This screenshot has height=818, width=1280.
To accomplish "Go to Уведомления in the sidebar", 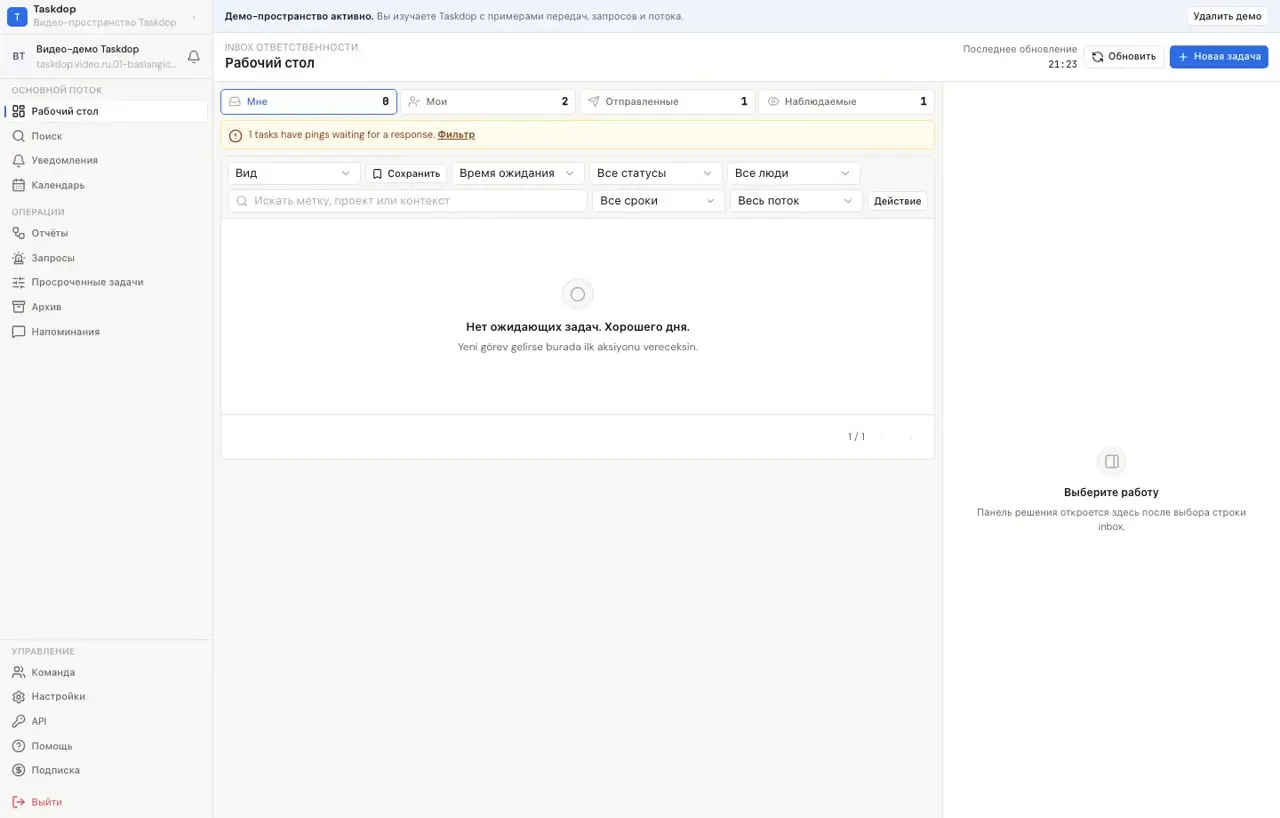I will pos(106,160).
